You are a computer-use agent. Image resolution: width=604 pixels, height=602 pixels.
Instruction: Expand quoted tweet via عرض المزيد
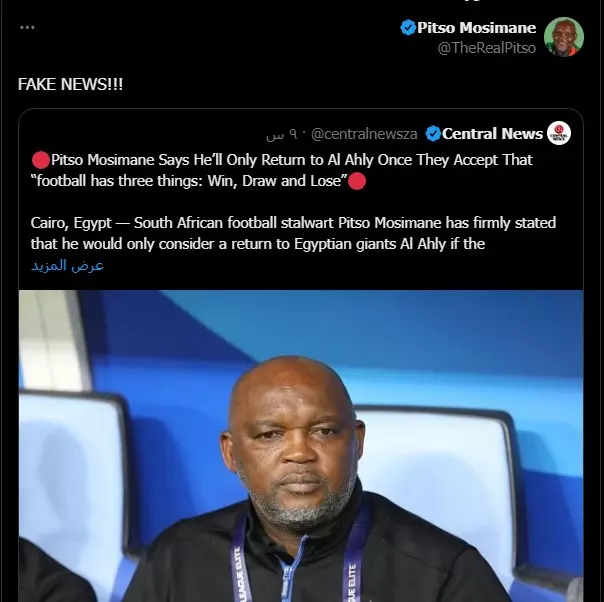67,265
